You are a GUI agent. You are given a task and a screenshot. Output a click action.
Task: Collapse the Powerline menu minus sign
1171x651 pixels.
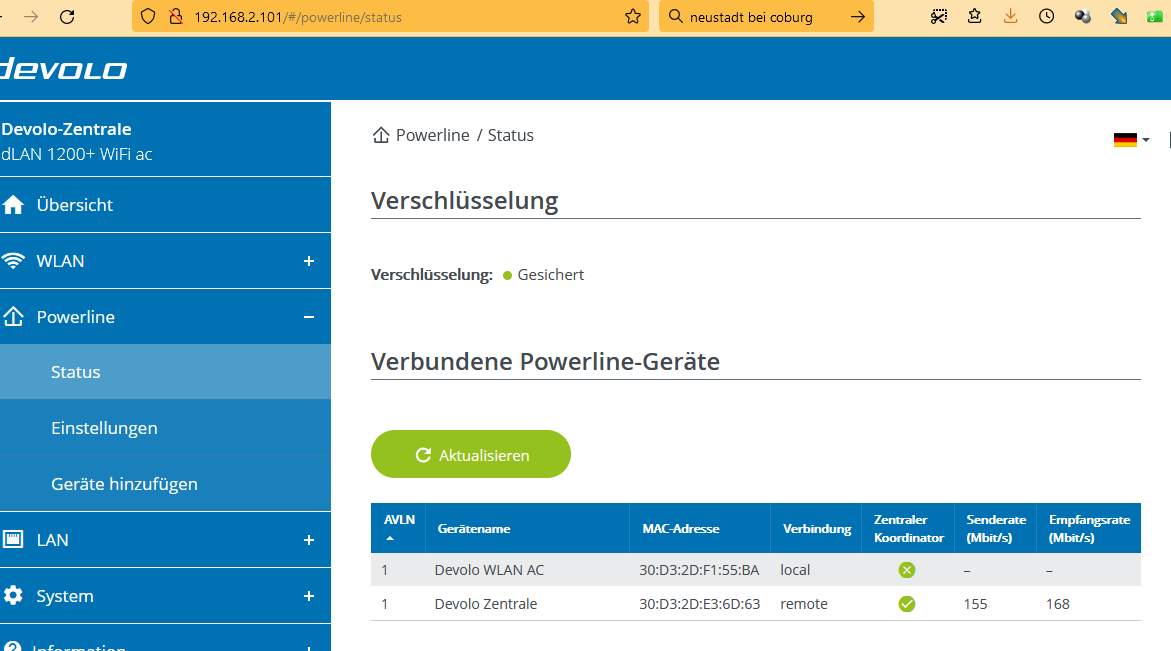coord(308,317)
